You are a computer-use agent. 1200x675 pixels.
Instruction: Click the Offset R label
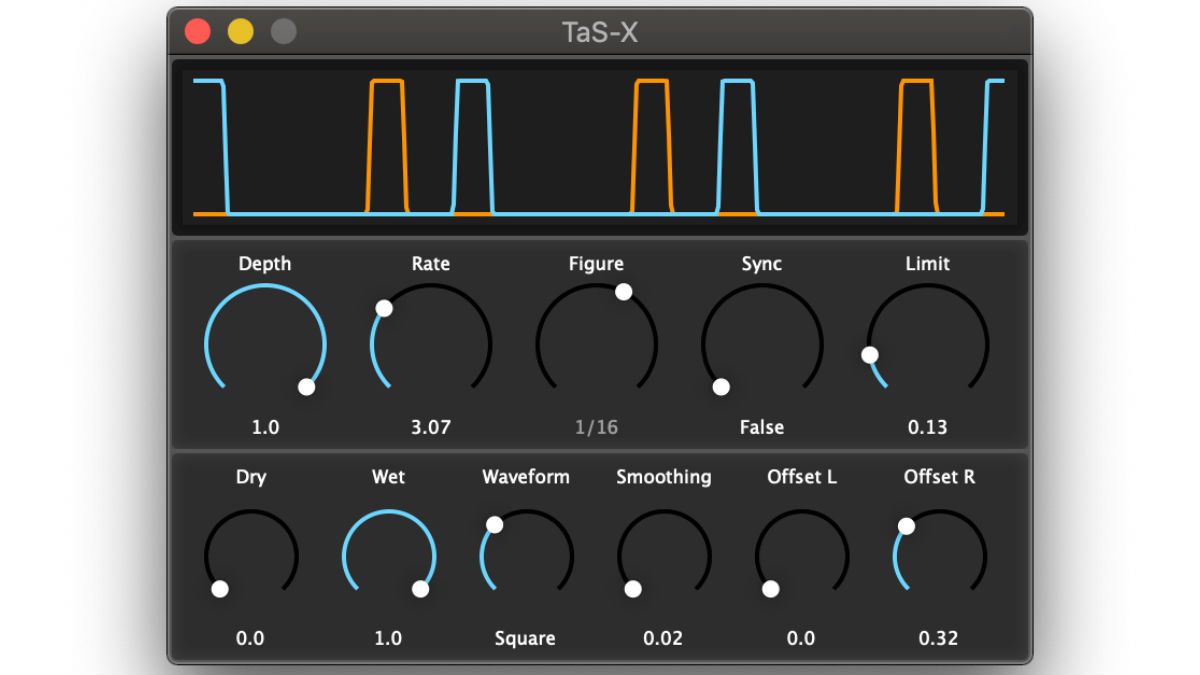[x=939, y=477]
